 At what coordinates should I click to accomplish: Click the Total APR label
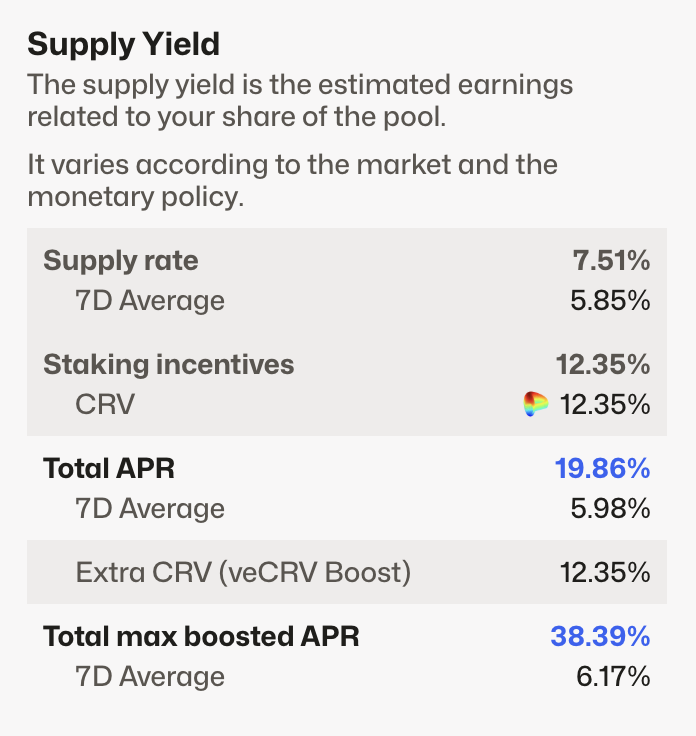(109, 468)
